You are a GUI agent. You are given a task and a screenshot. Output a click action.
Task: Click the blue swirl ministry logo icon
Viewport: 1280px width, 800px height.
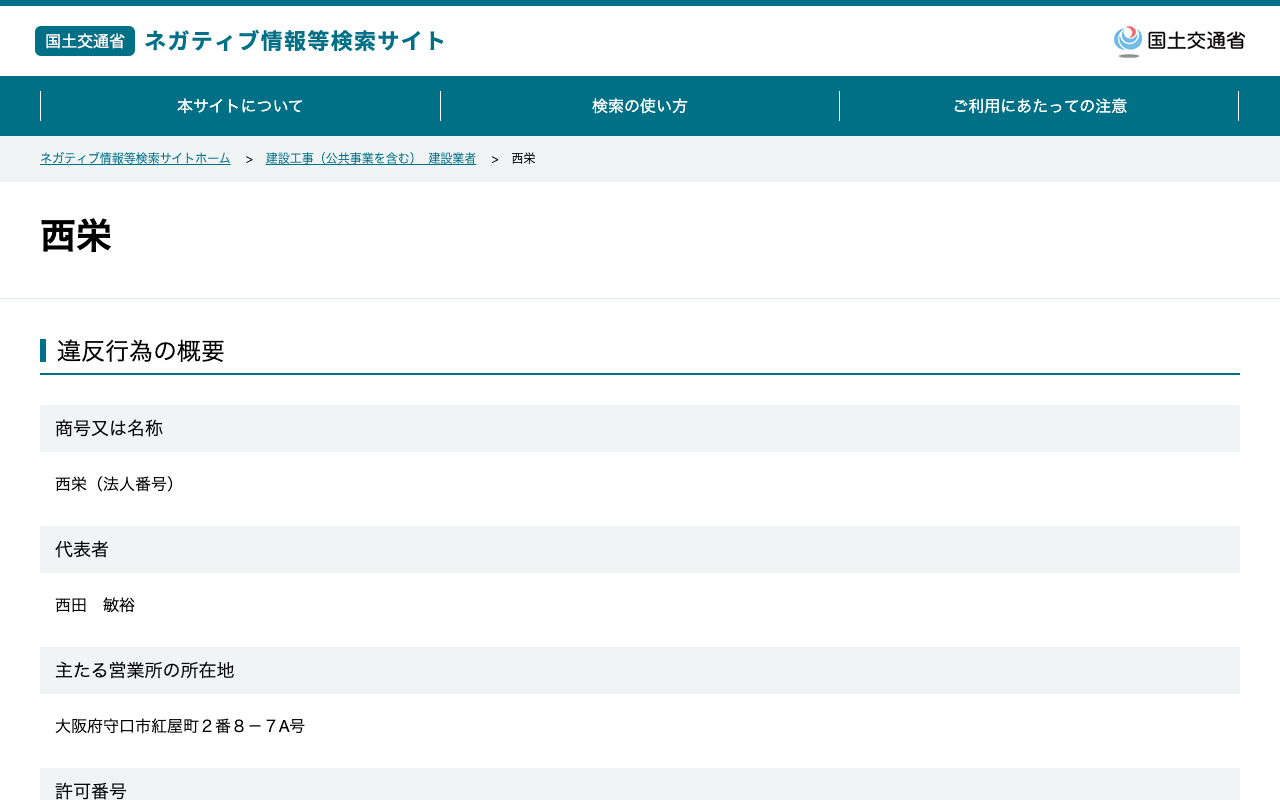pyautogui.click(x=1128, y=41)
